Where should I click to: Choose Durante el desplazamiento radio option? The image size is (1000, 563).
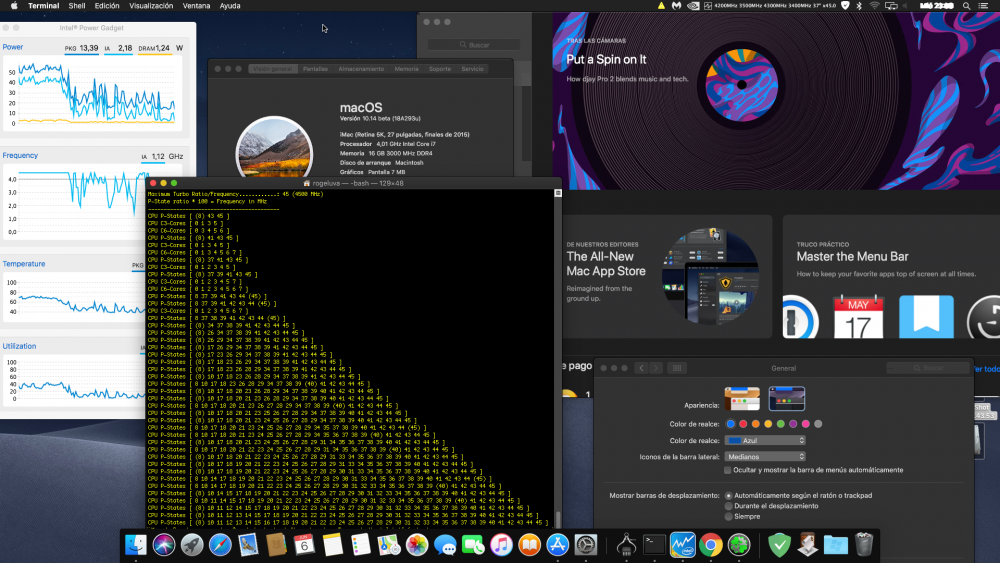[728, 506]
